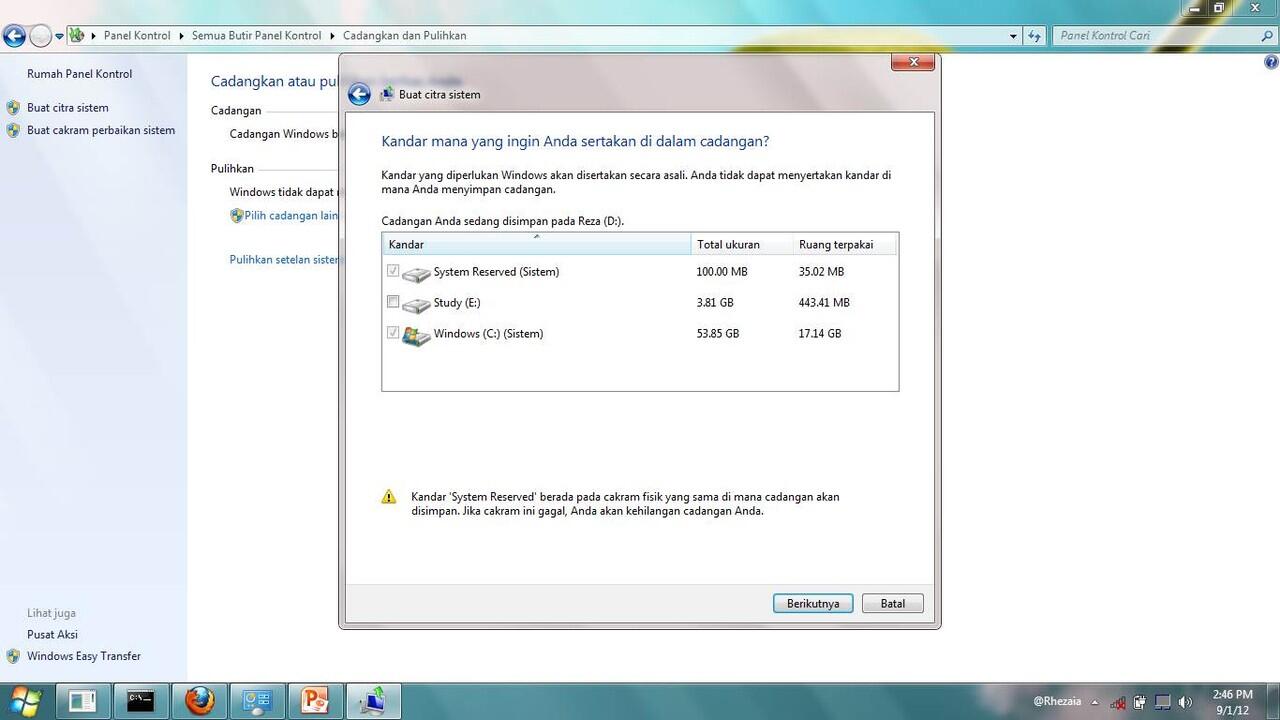1280x720 pixels.
Task: Click the yellow warning triangle icon
Action: [x=389, y=497]
